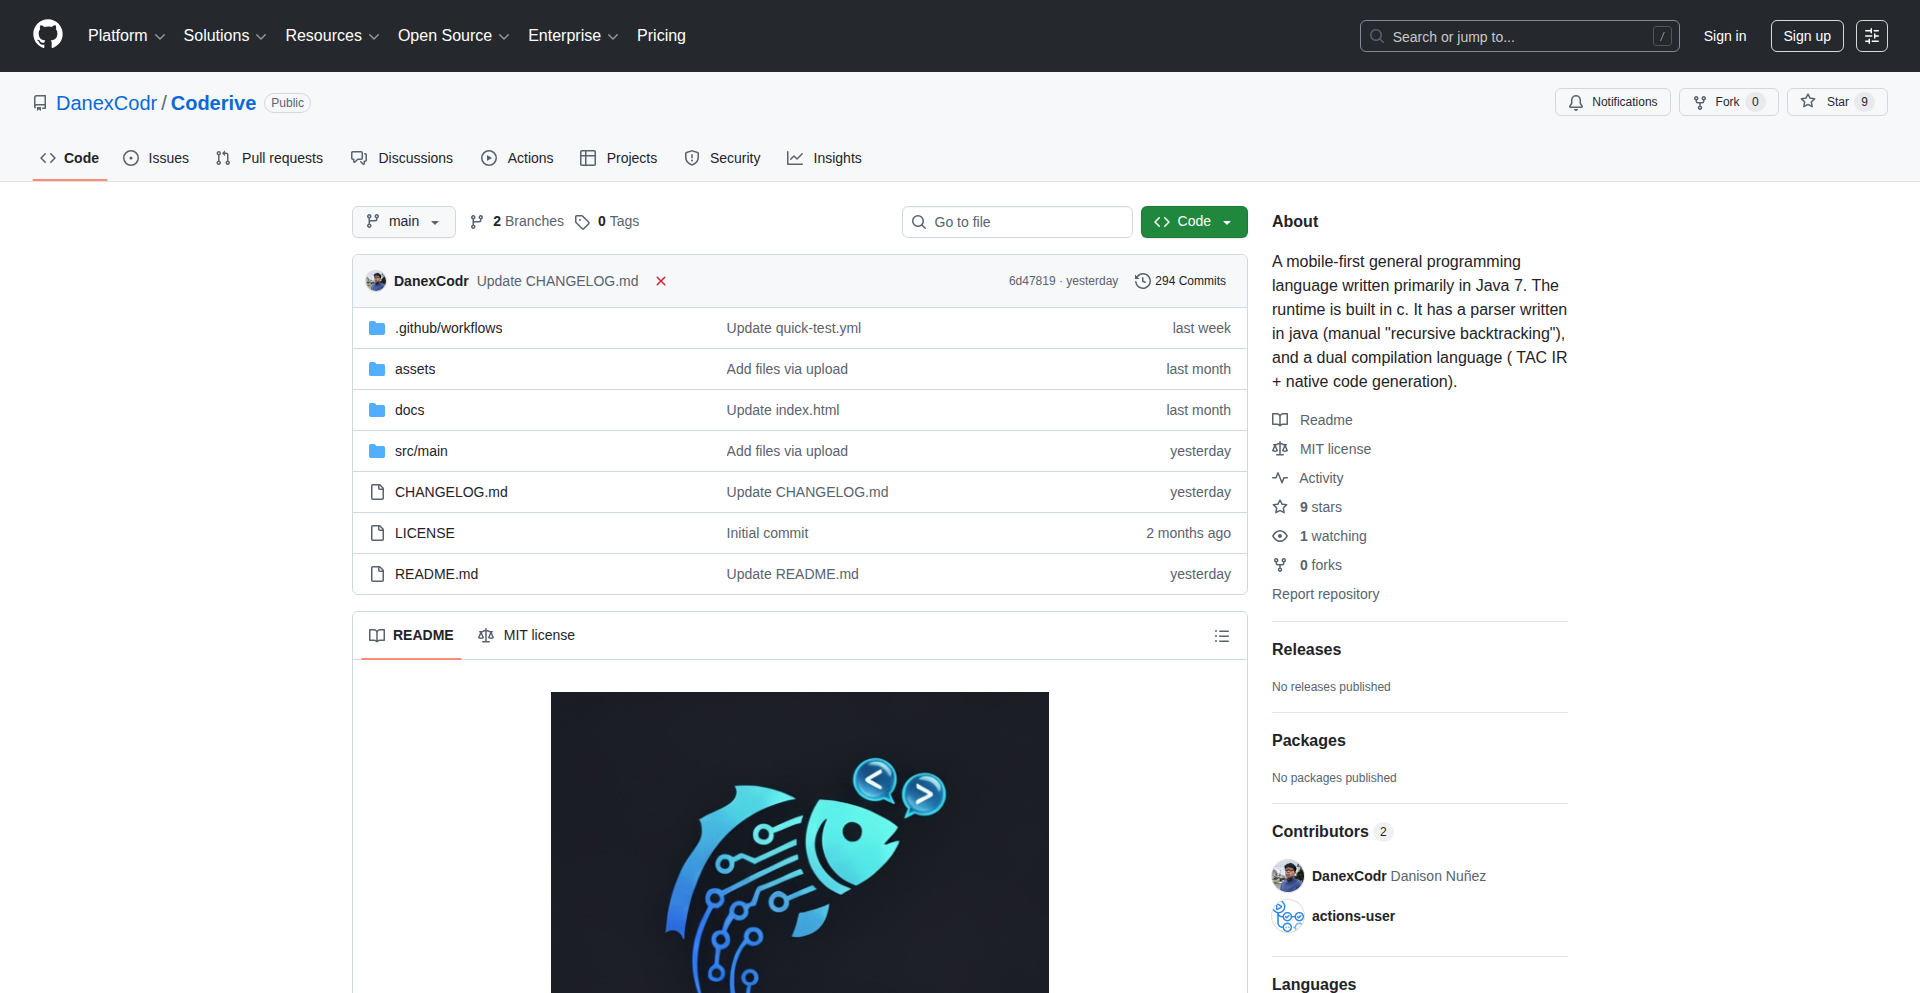1920x993 pixels.
Task: Click the Go to file search field
Action: click(1017, 222)
